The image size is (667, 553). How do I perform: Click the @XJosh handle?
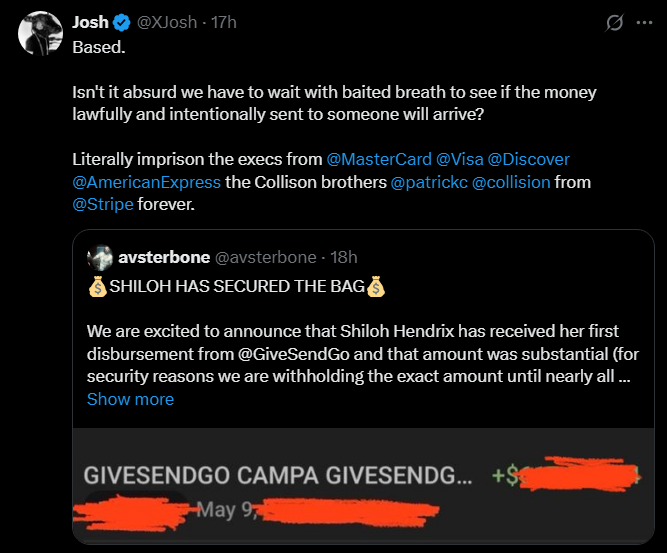(167, 23)
